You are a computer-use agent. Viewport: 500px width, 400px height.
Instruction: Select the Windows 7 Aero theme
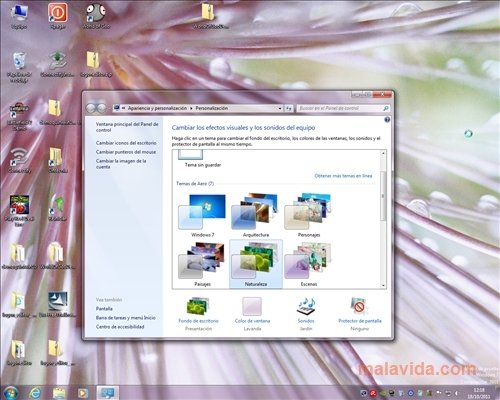click(202, 215)
